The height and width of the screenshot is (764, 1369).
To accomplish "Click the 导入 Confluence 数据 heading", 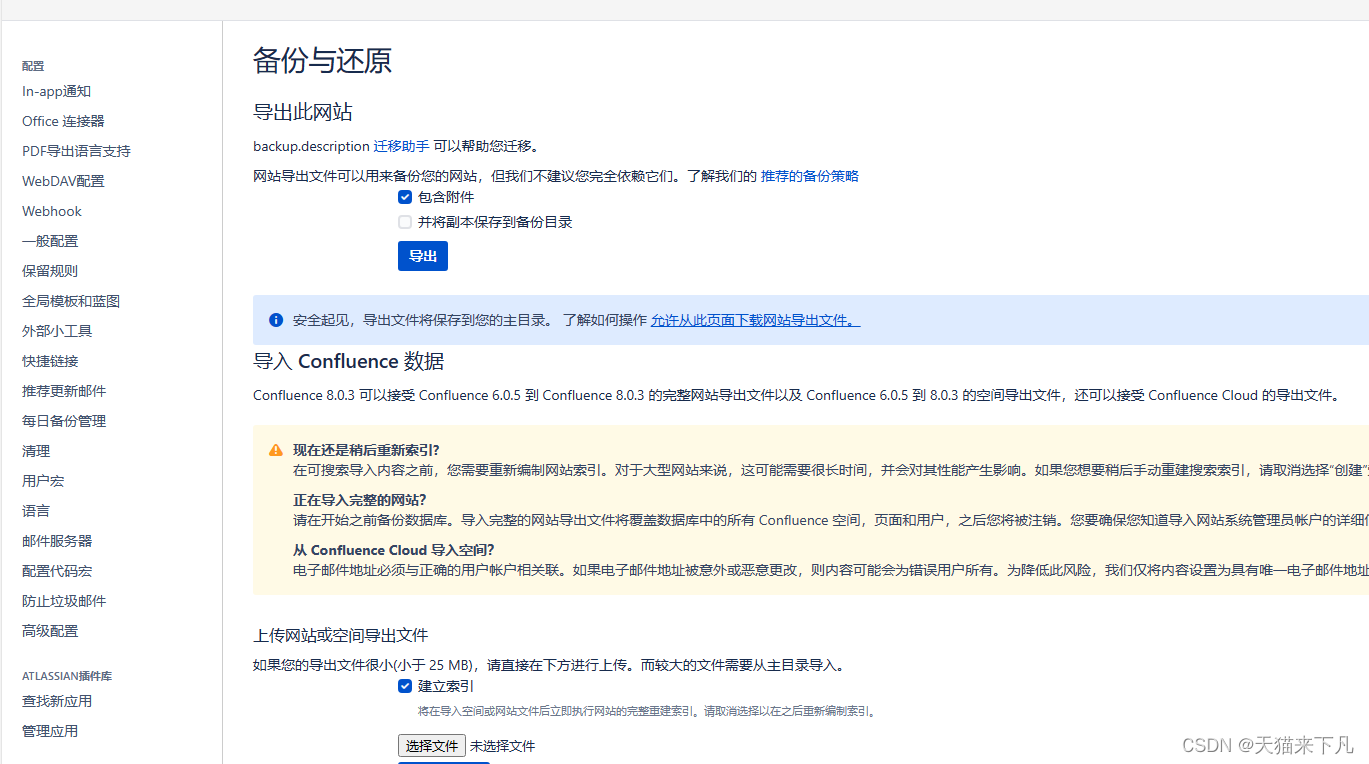I will (x=349, y=361).
